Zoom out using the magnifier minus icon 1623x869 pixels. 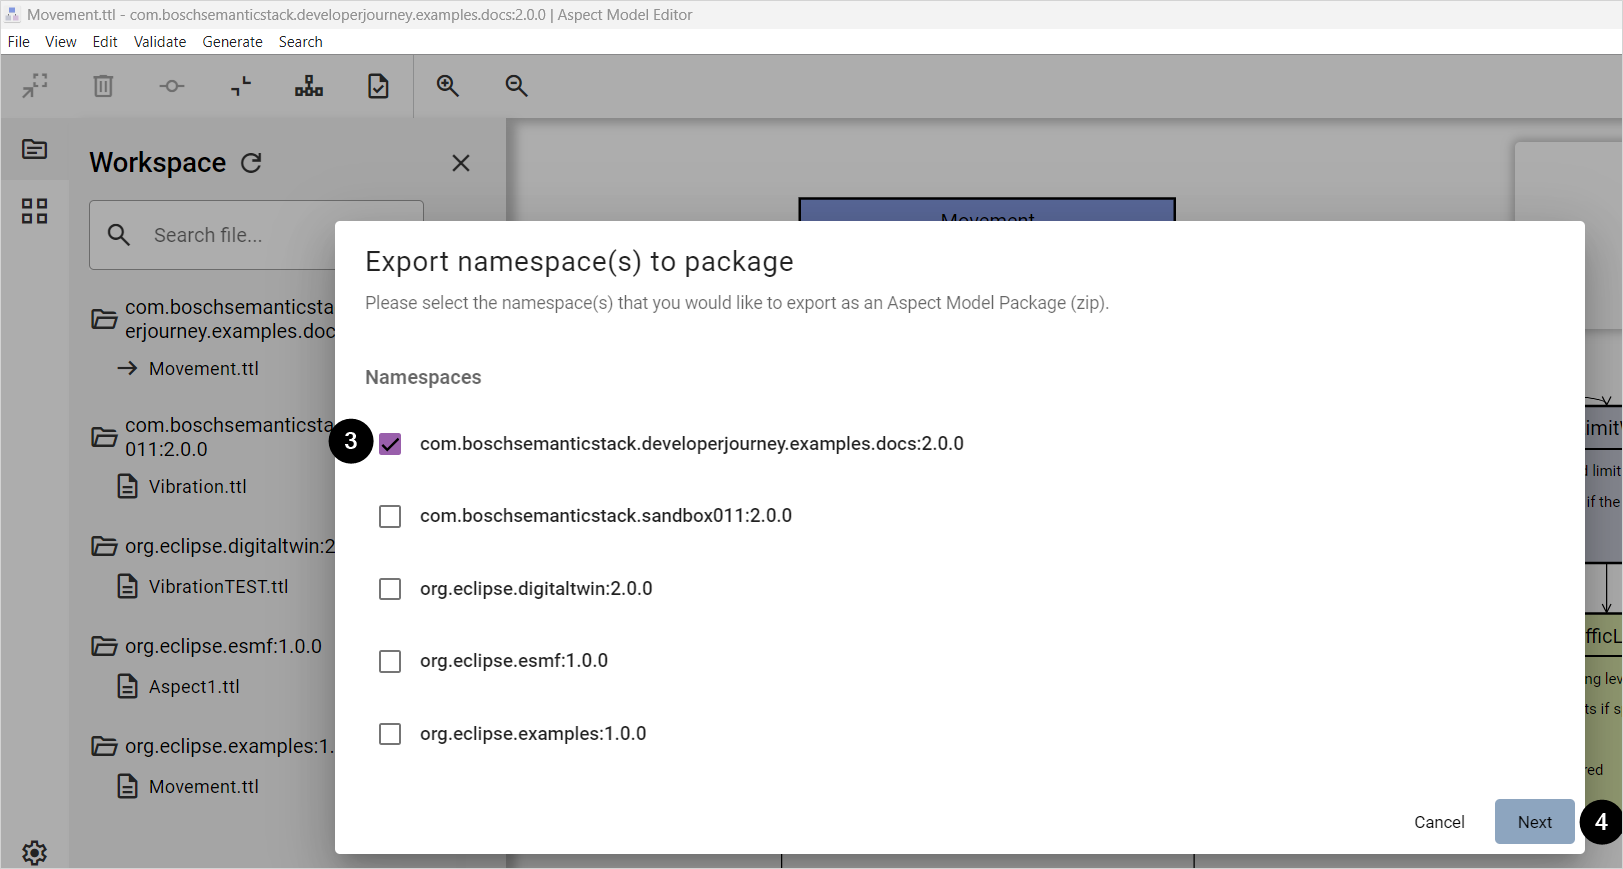pos(516,86)
